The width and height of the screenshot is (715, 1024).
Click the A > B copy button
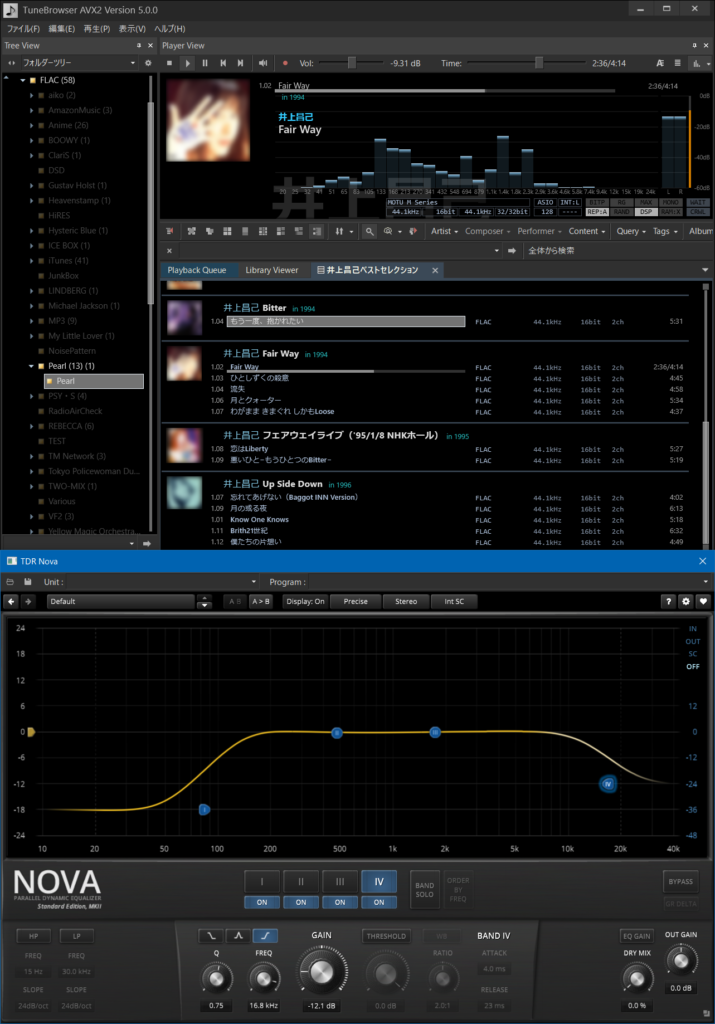(261, 601)
